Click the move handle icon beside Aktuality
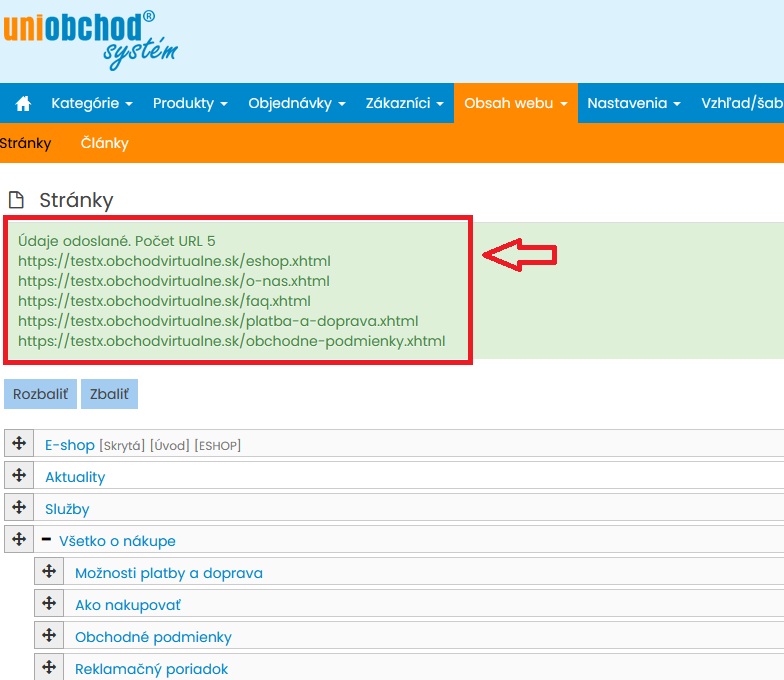This screenshot has height=680, width=784. point(19,476)
